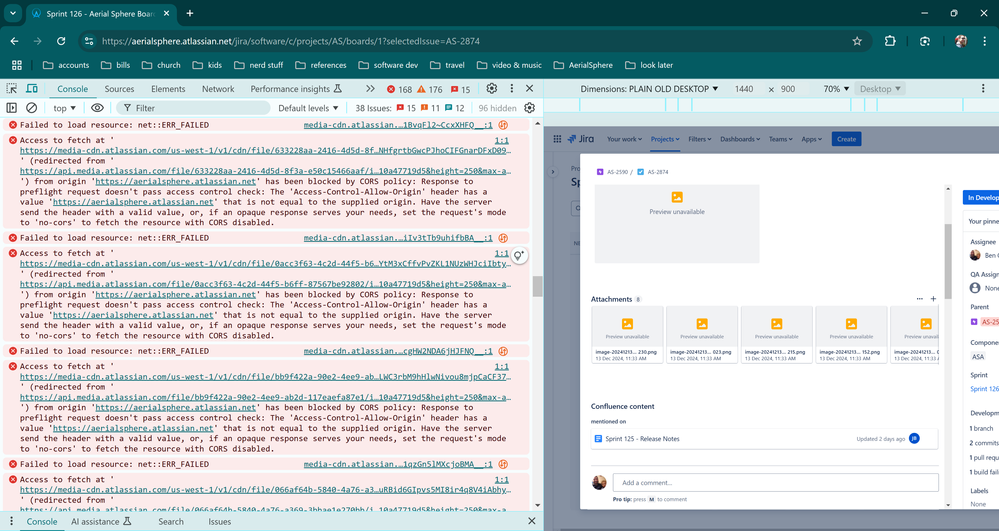Open the Search drawer tab

click(171, 521)
